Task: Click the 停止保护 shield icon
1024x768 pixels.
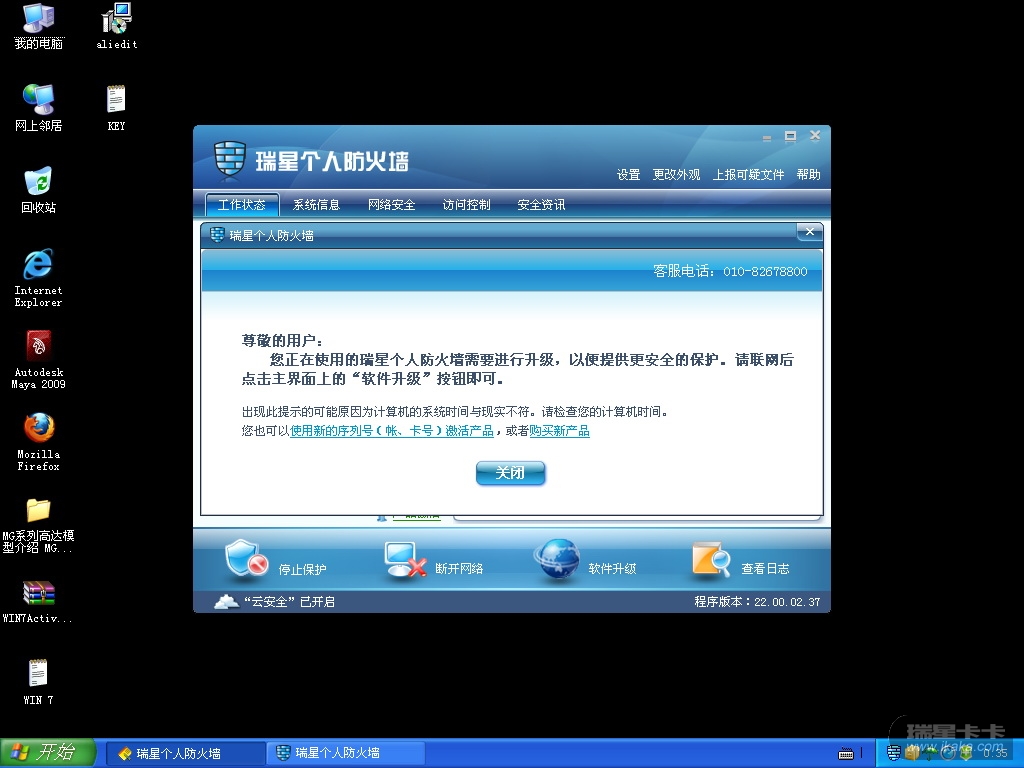Action: 246,560
